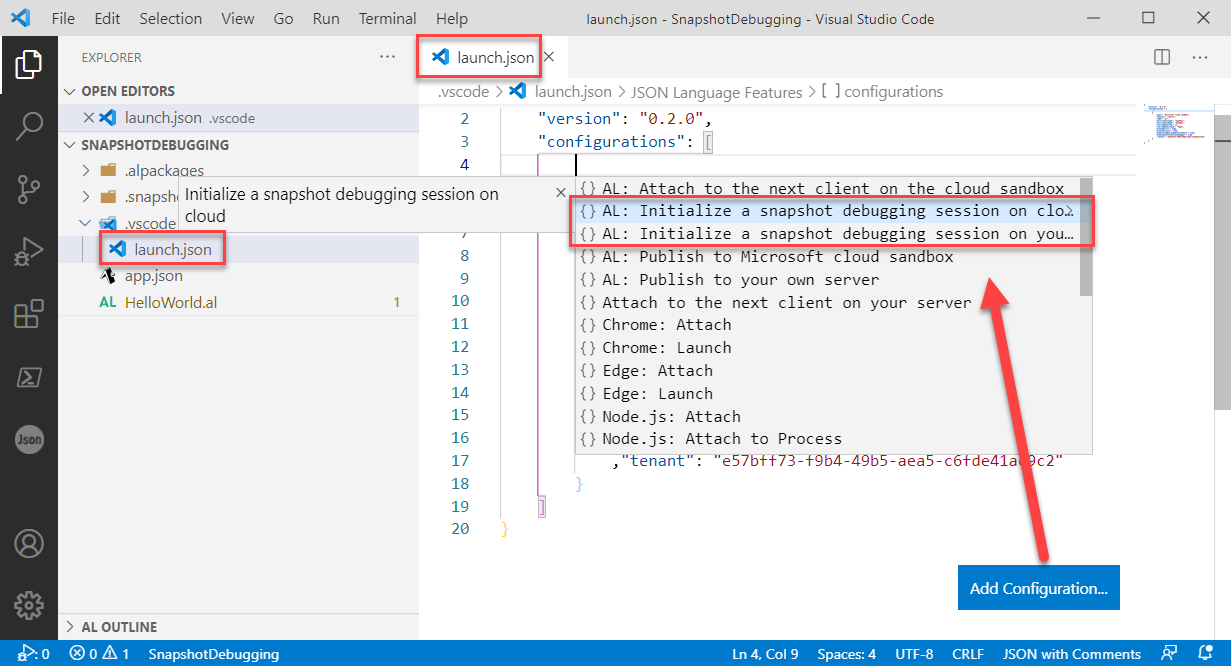
Task: Choose AL: Publish to Microsoft cloud sandbox
Action: coord(827,257)
